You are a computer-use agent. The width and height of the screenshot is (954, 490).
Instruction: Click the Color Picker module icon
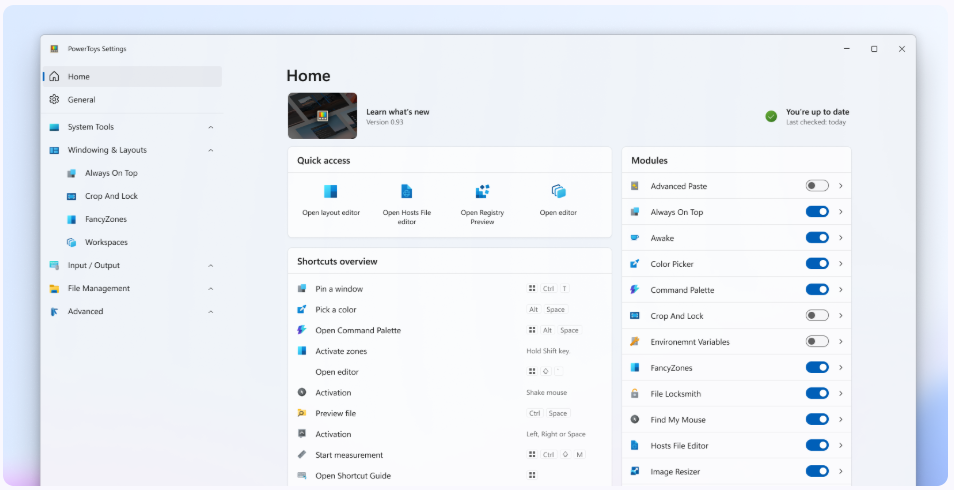tap(635, 264)
